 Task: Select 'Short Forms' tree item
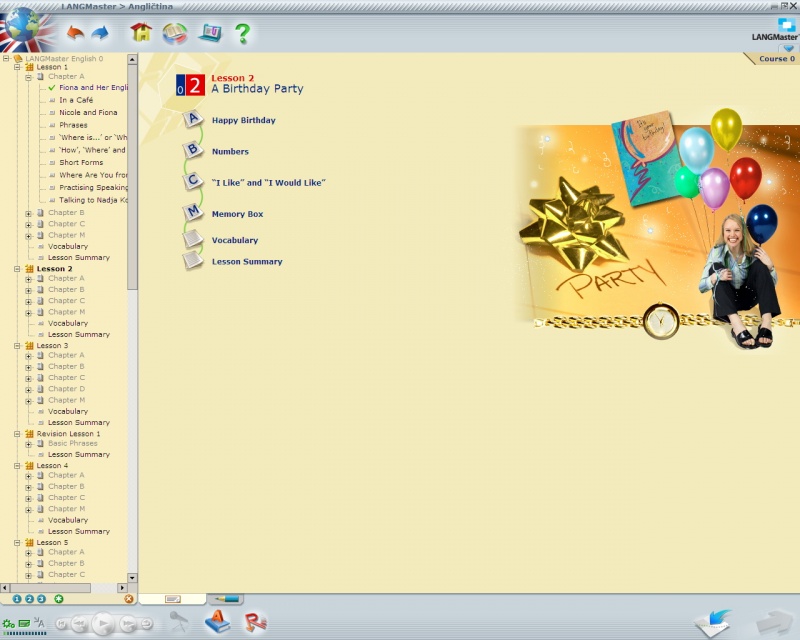tap(81, 162)
